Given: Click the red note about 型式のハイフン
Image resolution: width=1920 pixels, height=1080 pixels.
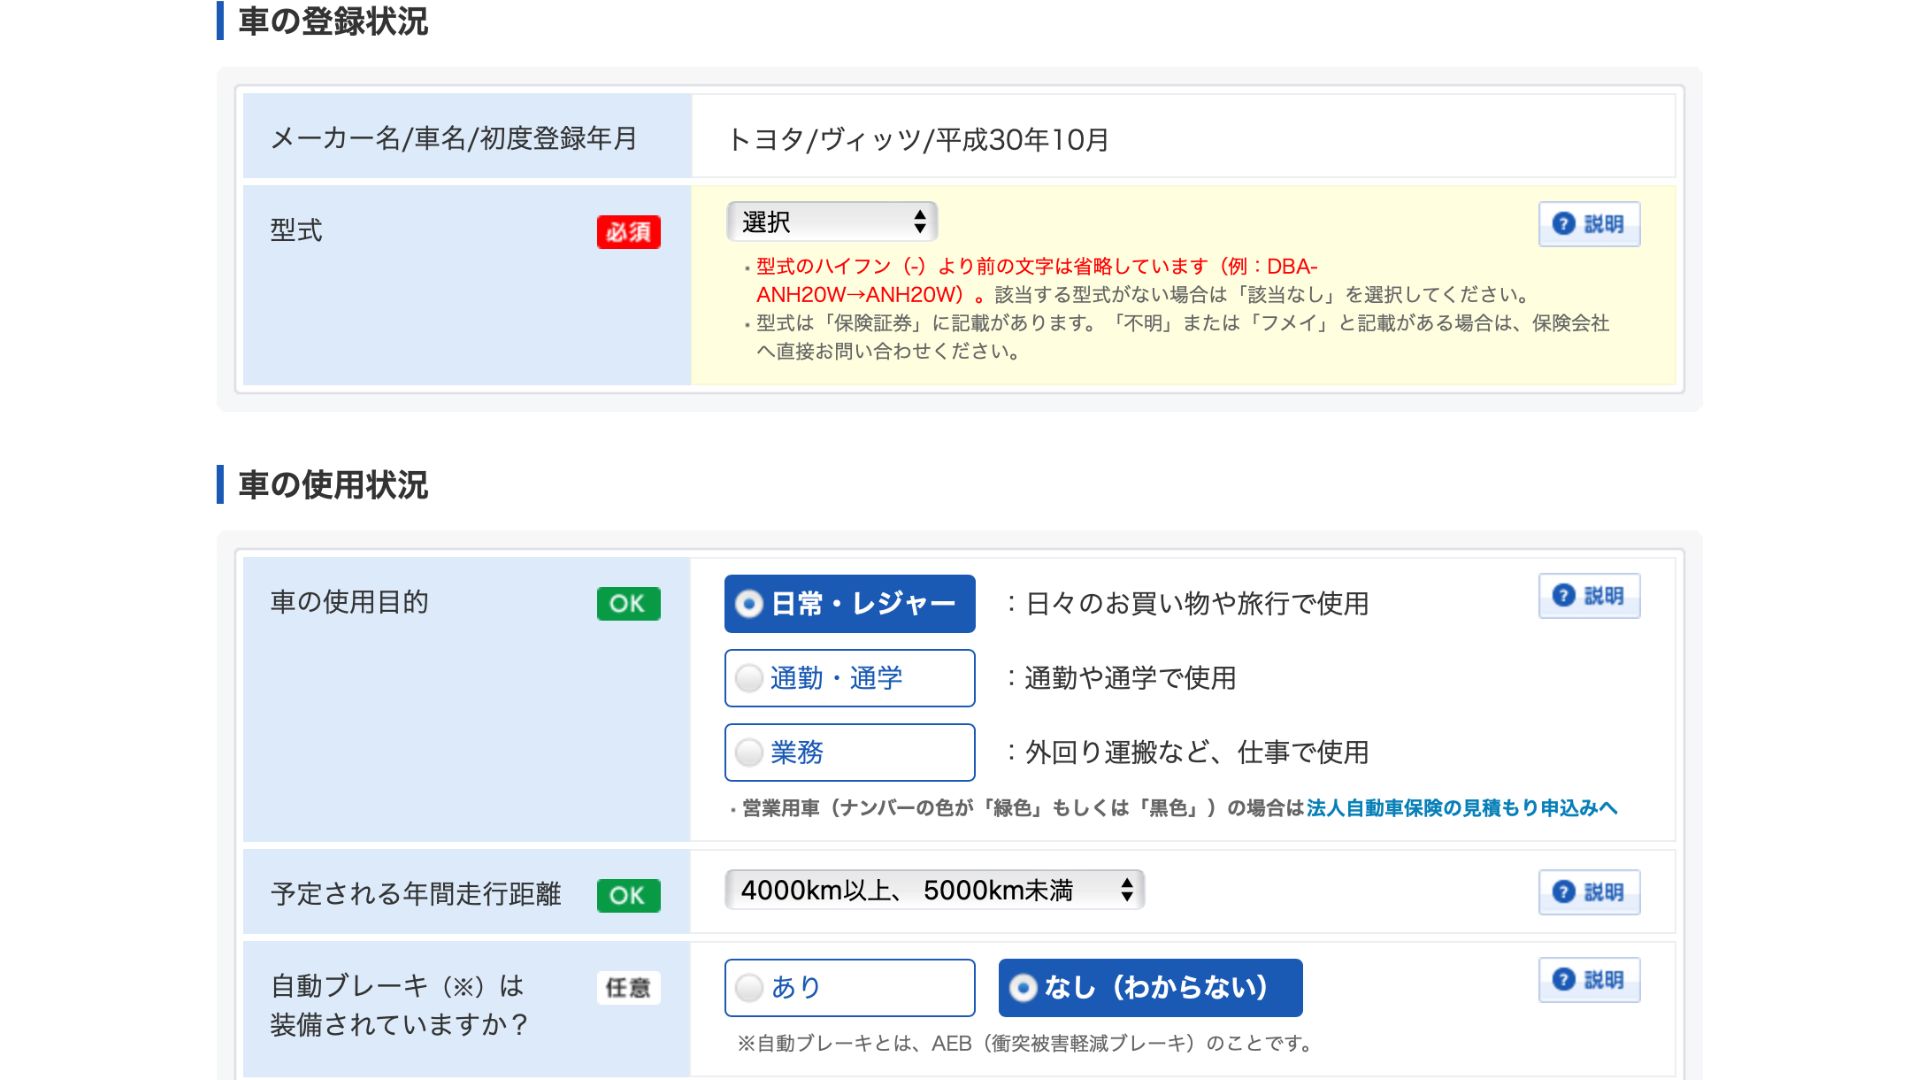Looking at the screenshot, I should 1037,280.
